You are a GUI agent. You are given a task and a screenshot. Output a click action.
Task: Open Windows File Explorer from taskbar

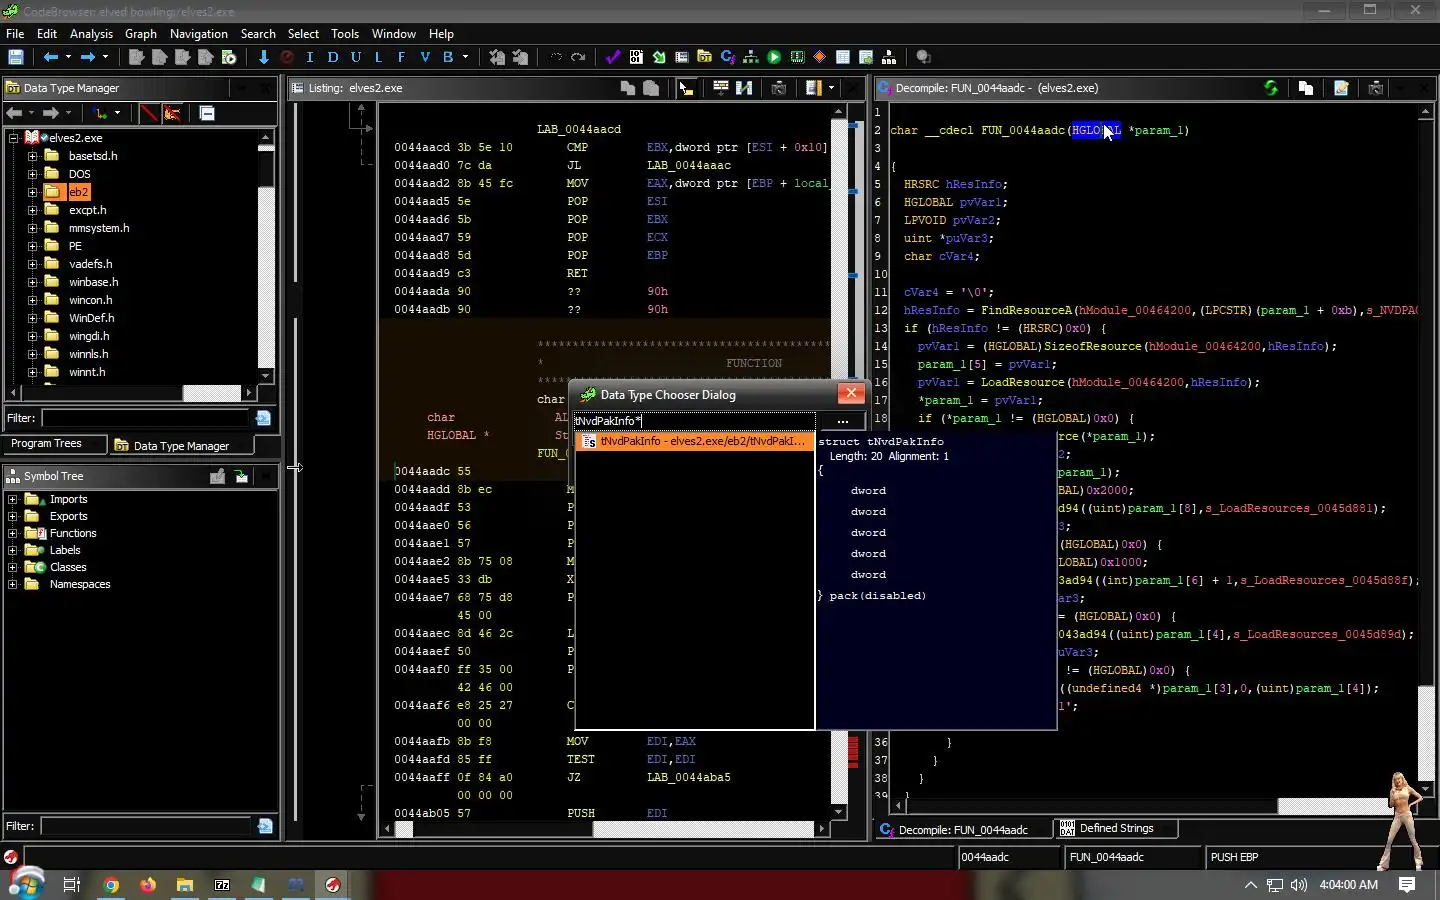185,885
